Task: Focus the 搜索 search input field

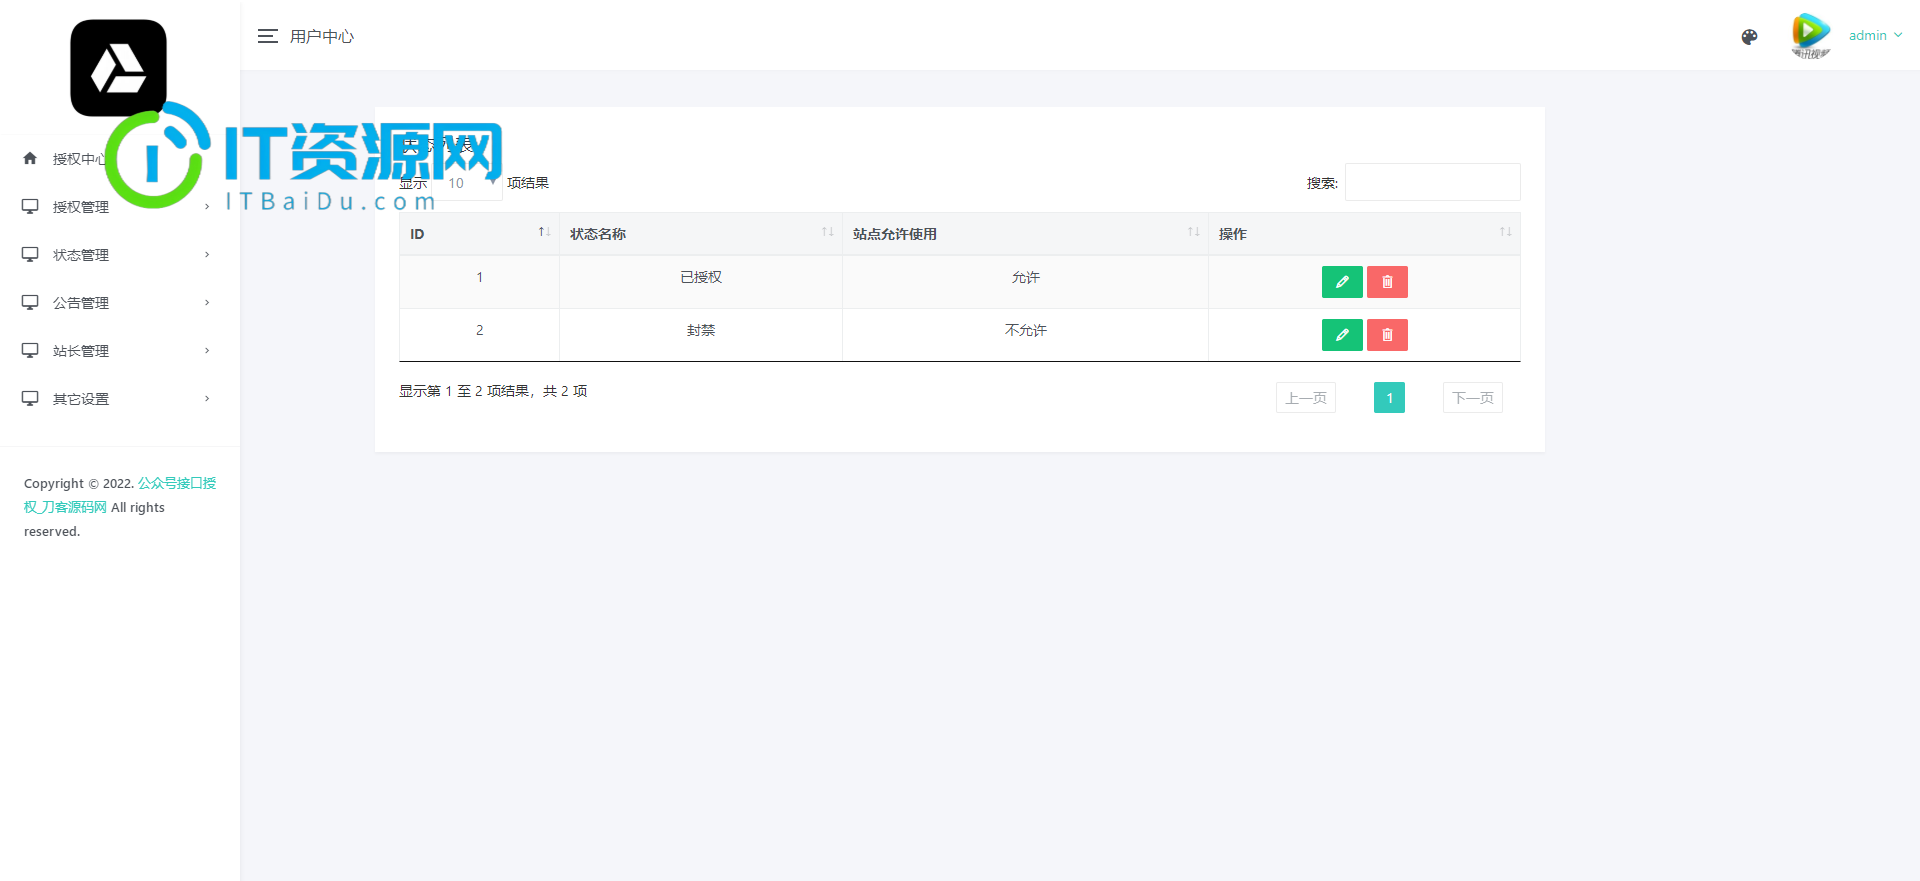Action: [x=1432, y=182]
